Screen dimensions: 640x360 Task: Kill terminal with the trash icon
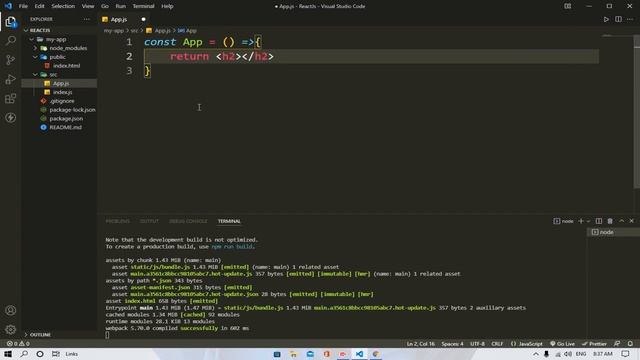point(610,221)
